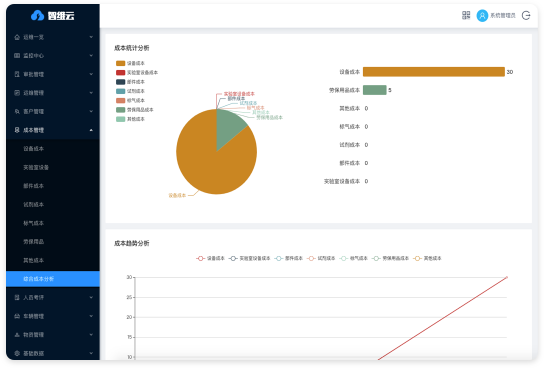This screenshot has height=368, width=544.
Task: Click the home icon beside 运维一览
Action: click(17, 37)
